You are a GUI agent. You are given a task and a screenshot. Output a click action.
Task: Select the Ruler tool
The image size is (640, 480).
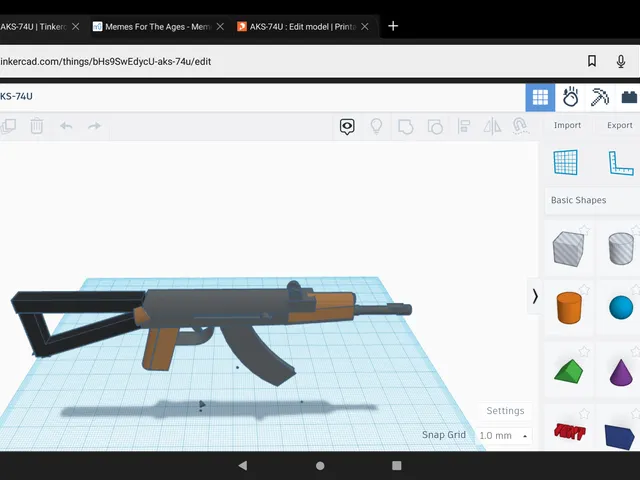coord(621,163)
